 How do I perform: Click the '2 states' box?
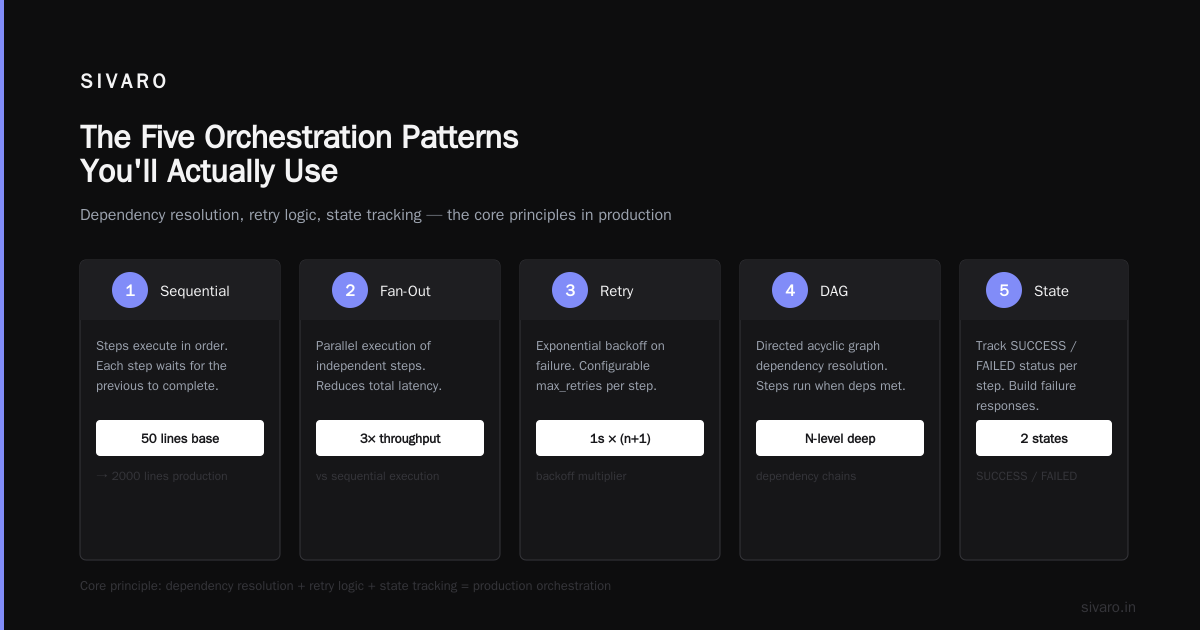[x=1044, y=438]
